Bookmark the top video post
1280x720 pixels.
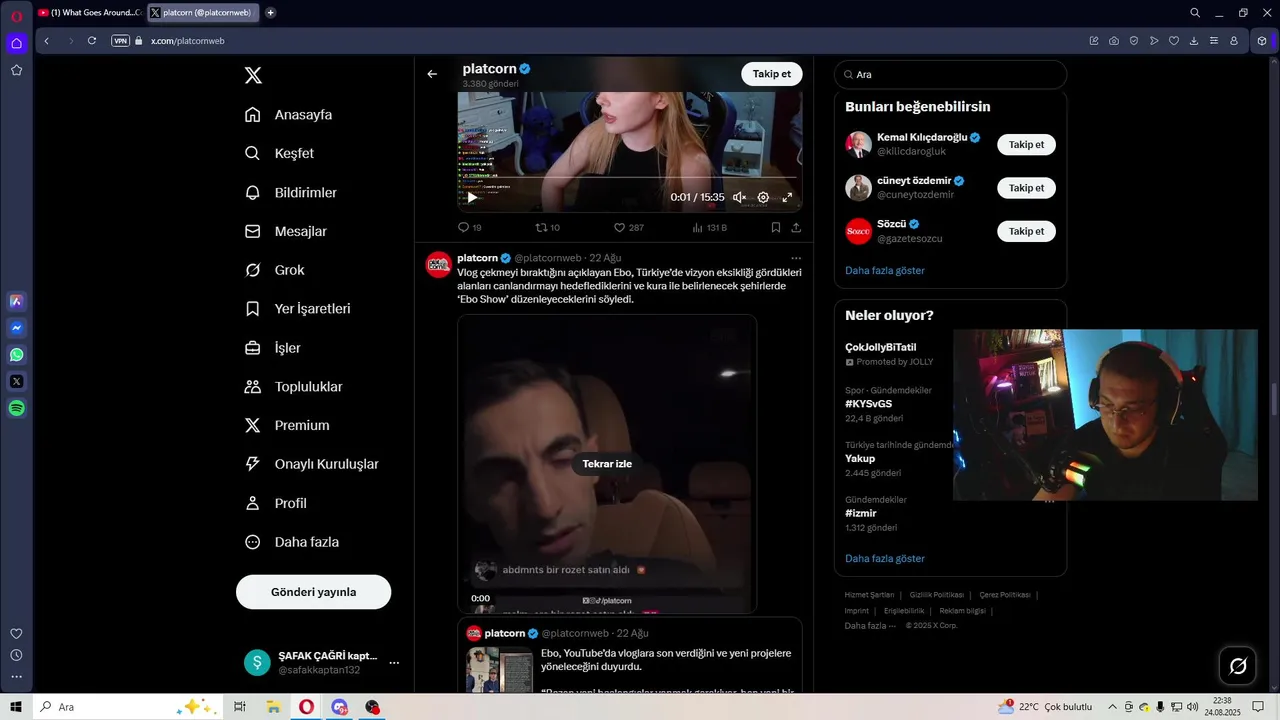[776, 228]
